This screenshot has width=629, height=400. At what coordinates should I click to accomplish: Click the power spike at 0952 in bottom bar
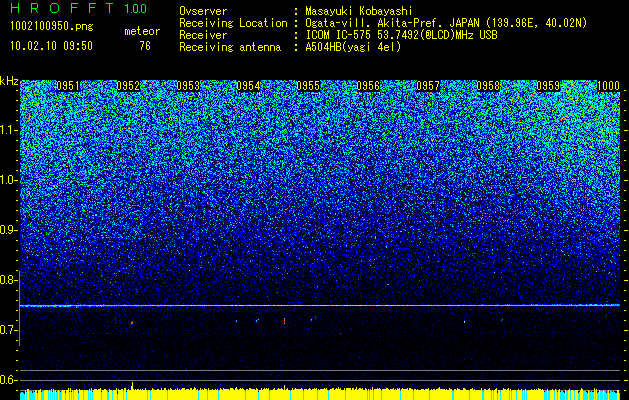132,386
